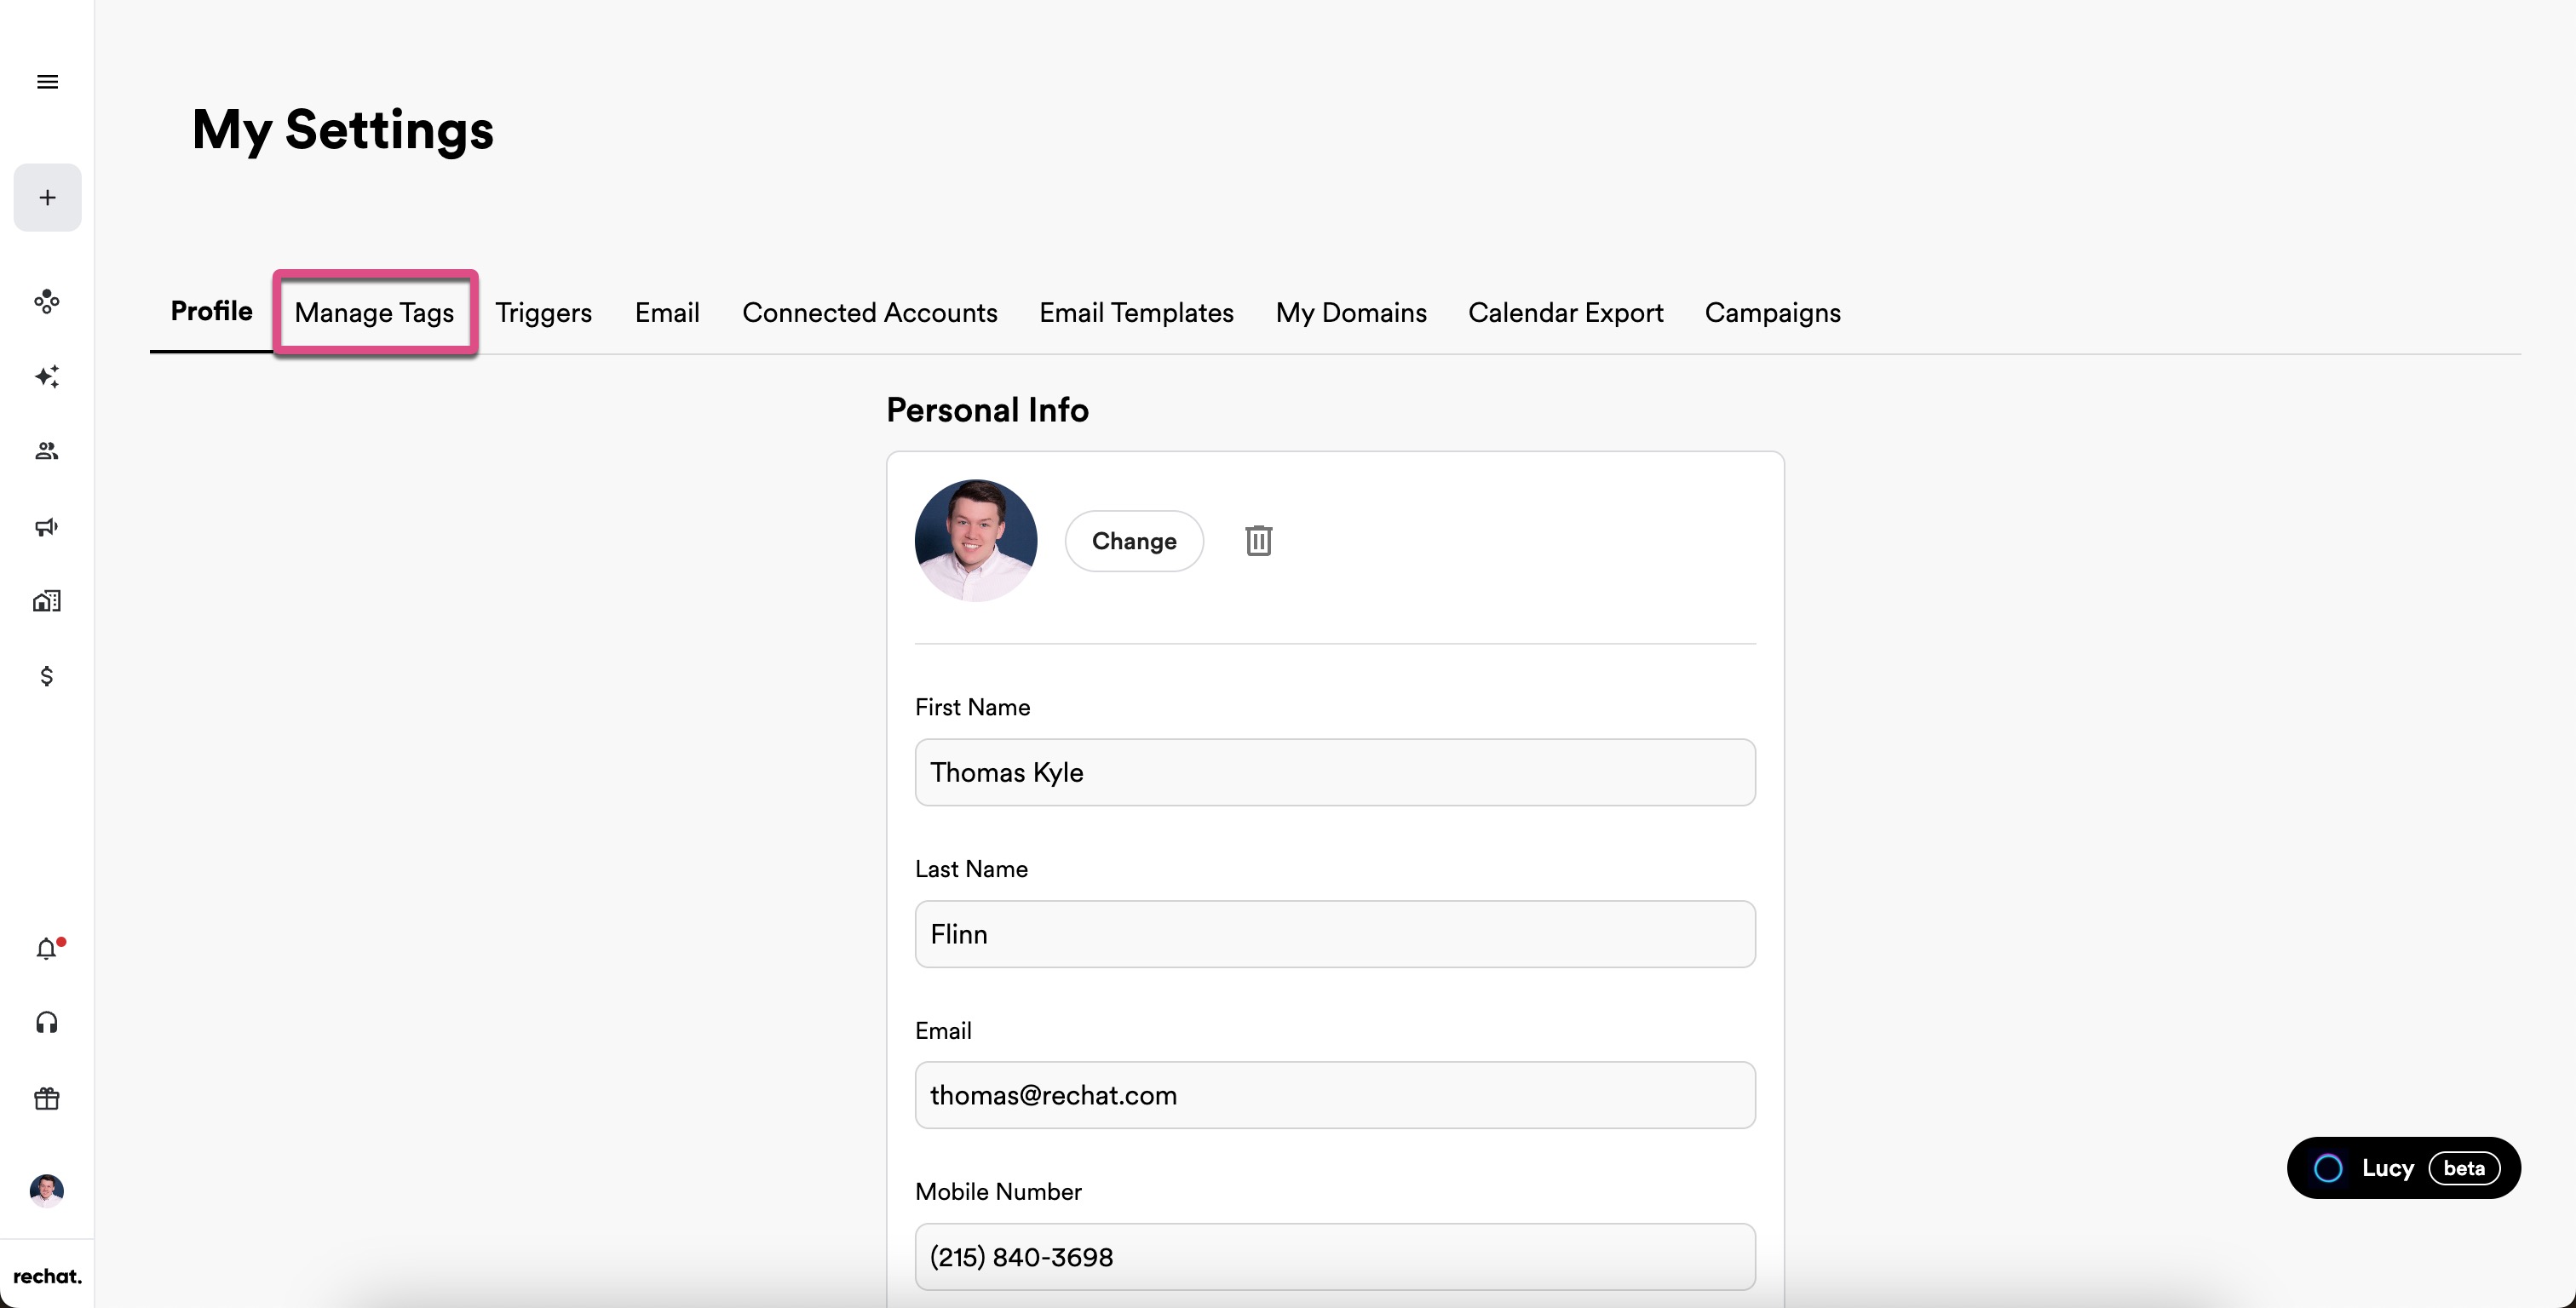Open the hamburger menu in sidebar
This screenshot has height=1308, width=2576.
(47, 82)
